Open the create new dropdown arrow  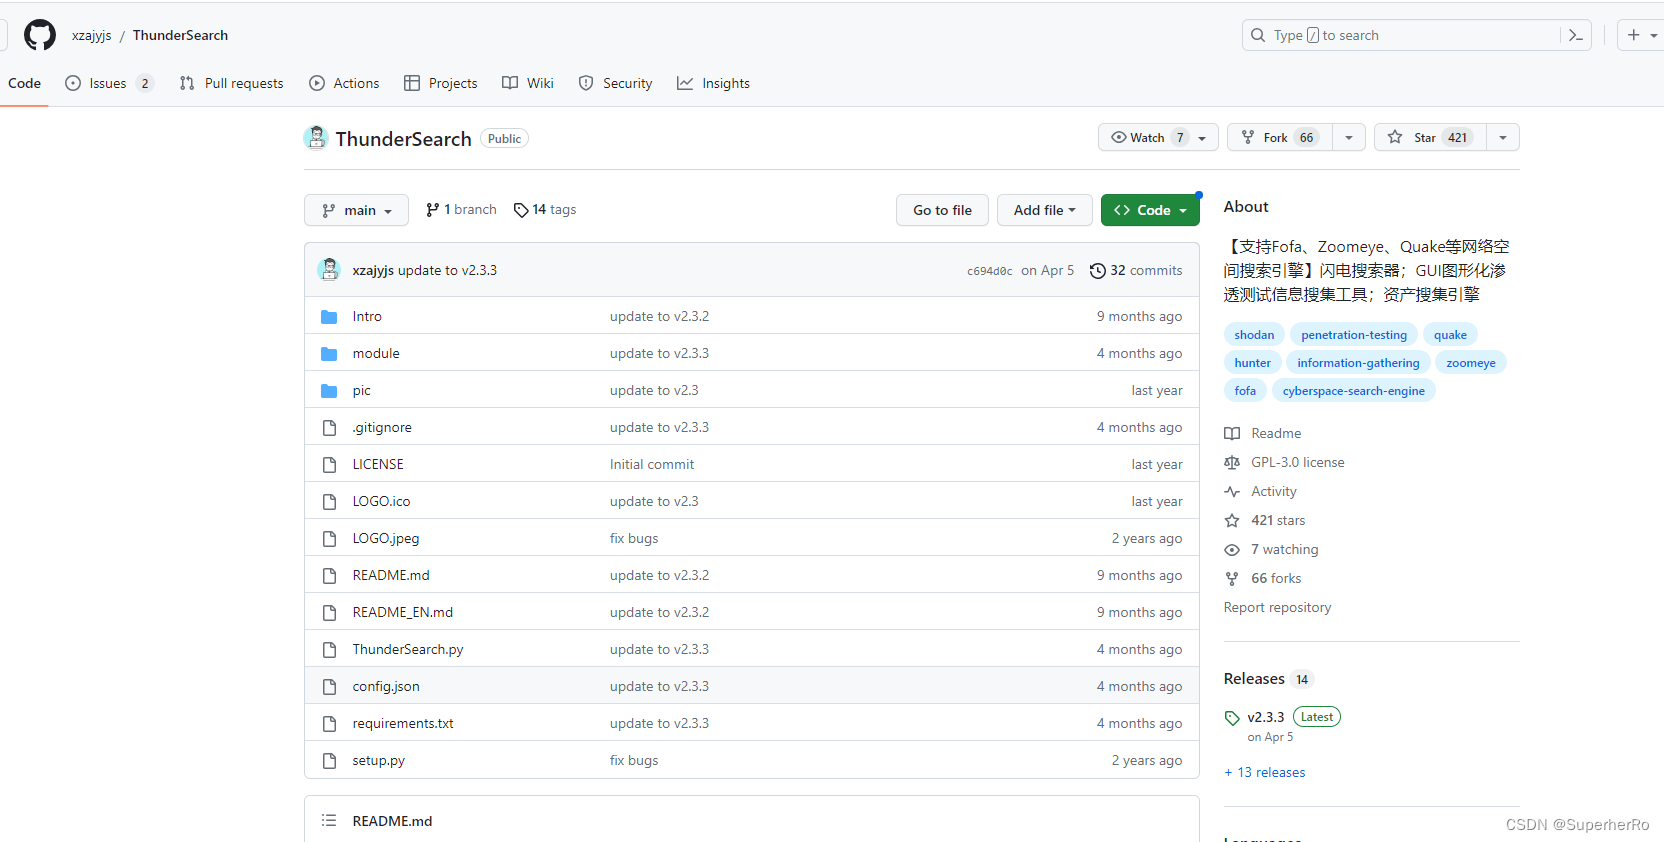[x=1654, y=35]
